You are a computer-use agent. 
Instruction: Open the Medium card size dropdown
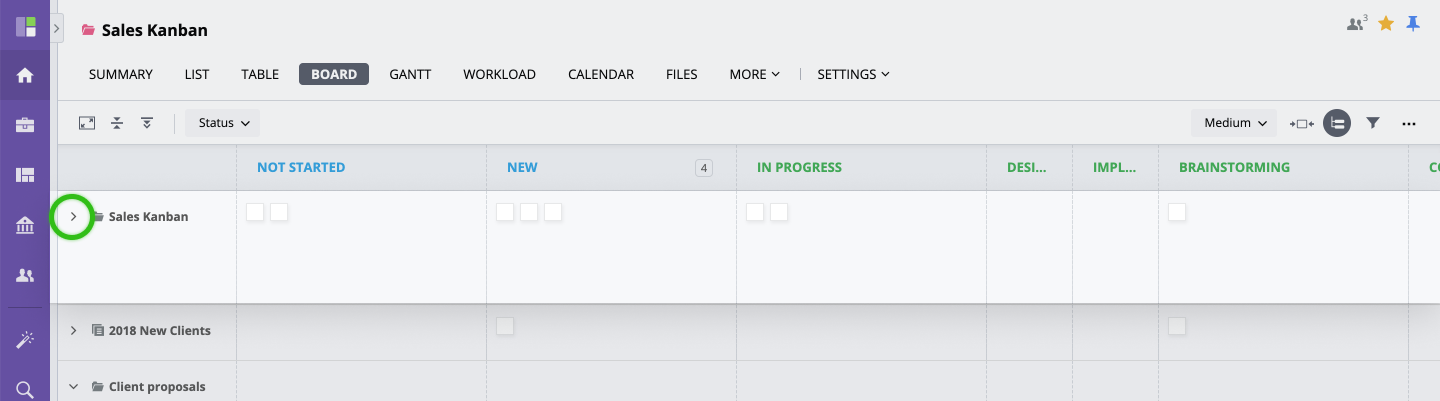coord(1234,123)
